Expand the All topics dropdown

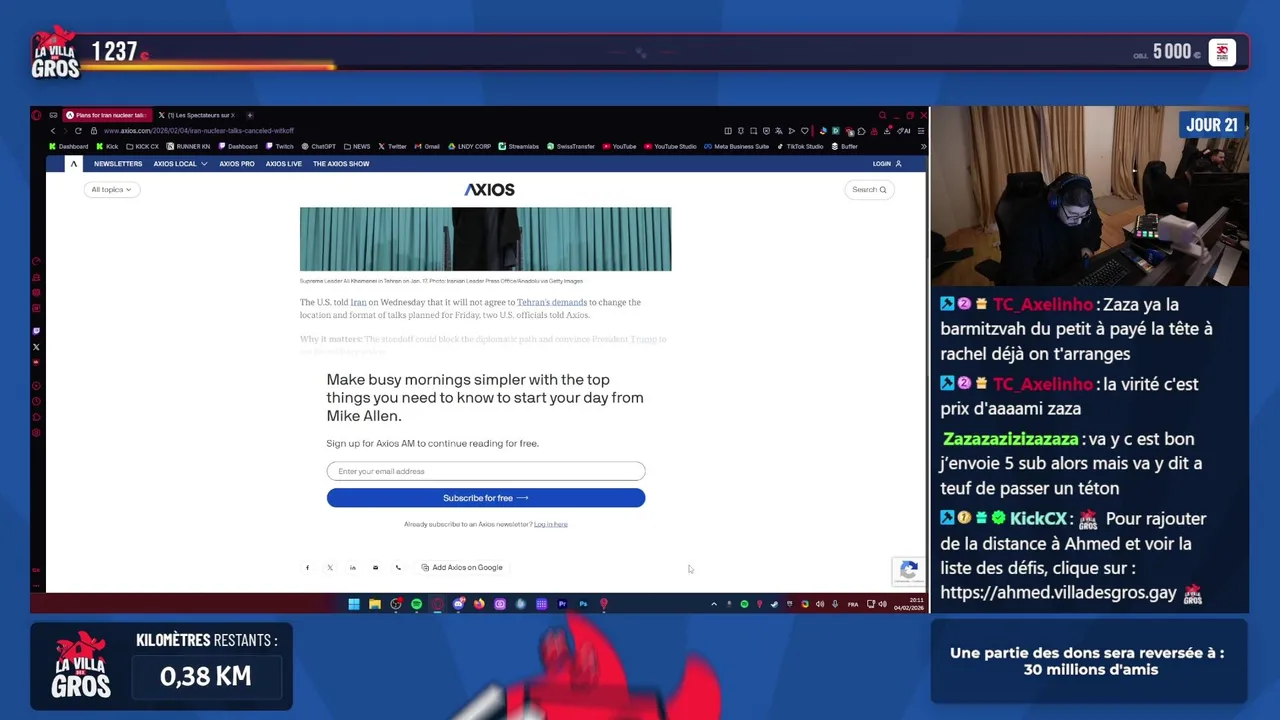click(111, 189)
